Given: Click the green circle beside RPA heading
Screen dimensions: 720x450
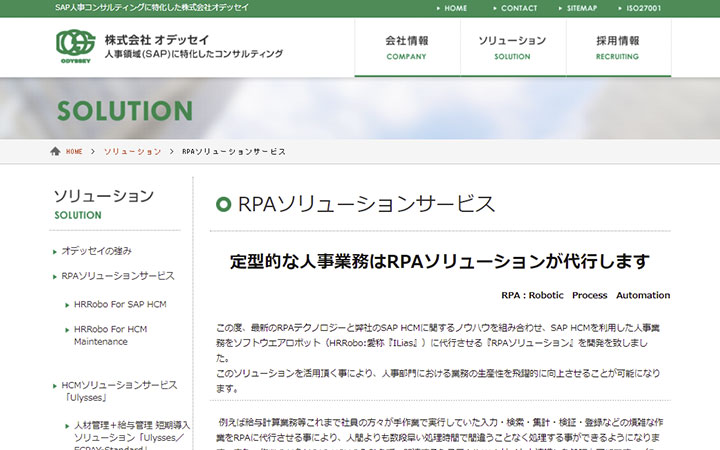Looking at the screenshot, I should pos(224,204).
